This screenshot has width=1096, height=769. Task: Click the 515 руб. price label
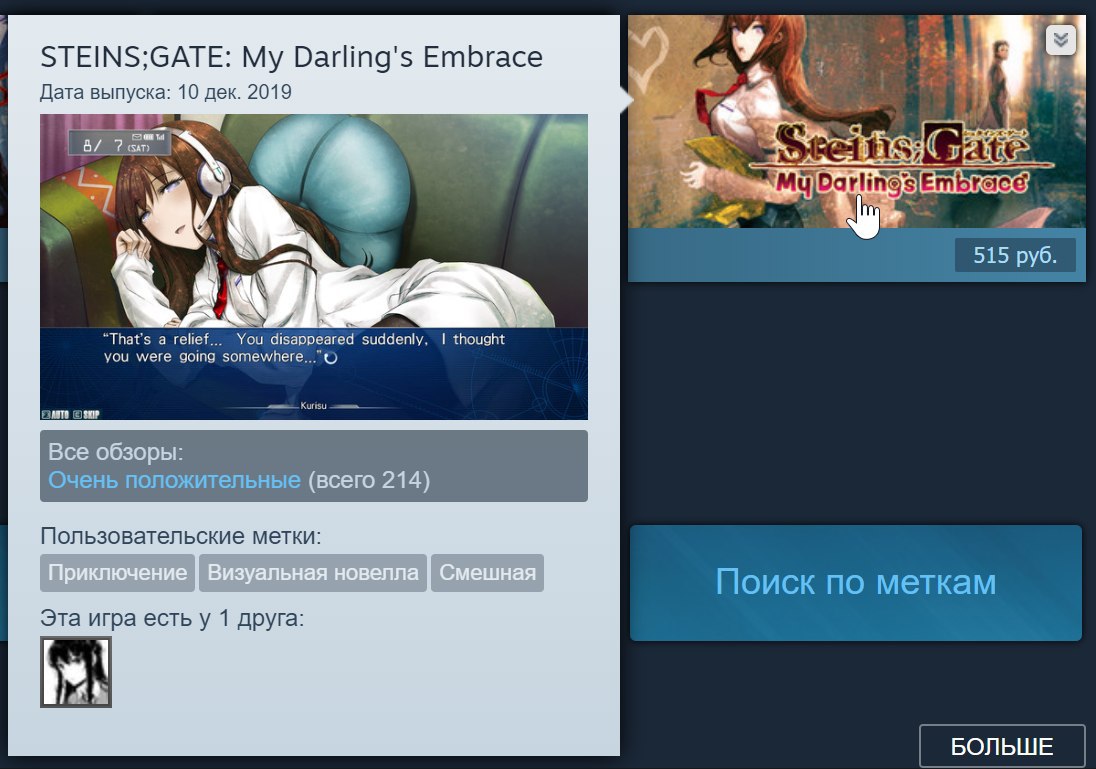point(1015,255)
